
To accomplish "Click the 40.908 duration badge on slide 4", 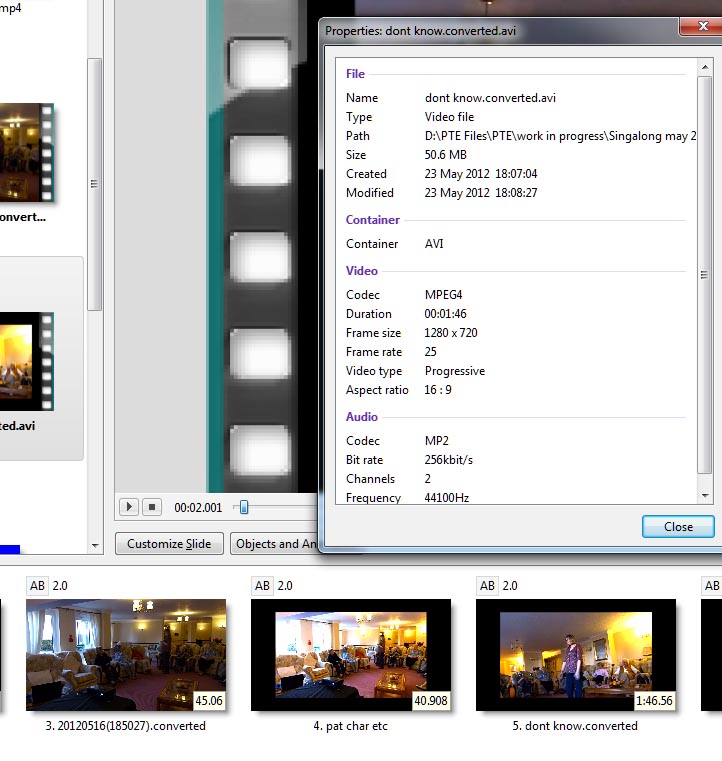I will [x=430, y=700].
